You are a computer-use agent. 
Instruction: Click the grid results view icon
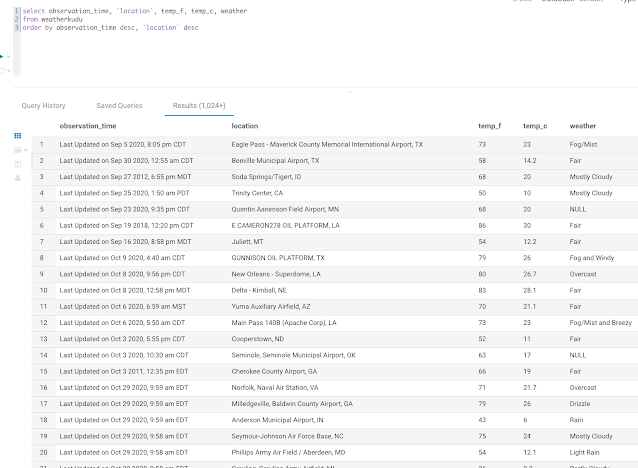click(x=17, y=135)
